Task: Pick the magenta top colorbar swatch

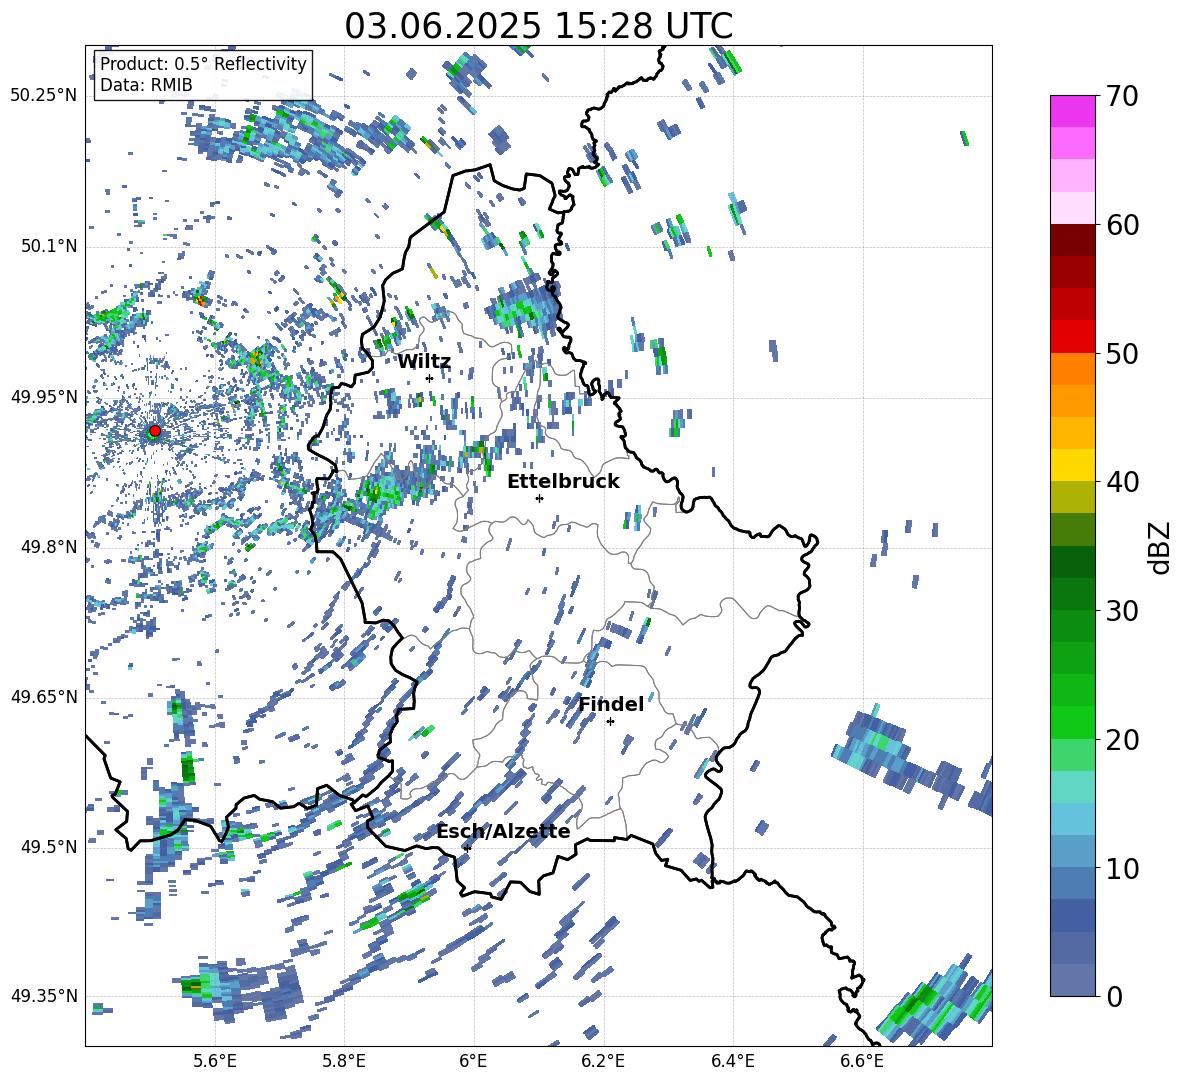Action: point(1072,112)
